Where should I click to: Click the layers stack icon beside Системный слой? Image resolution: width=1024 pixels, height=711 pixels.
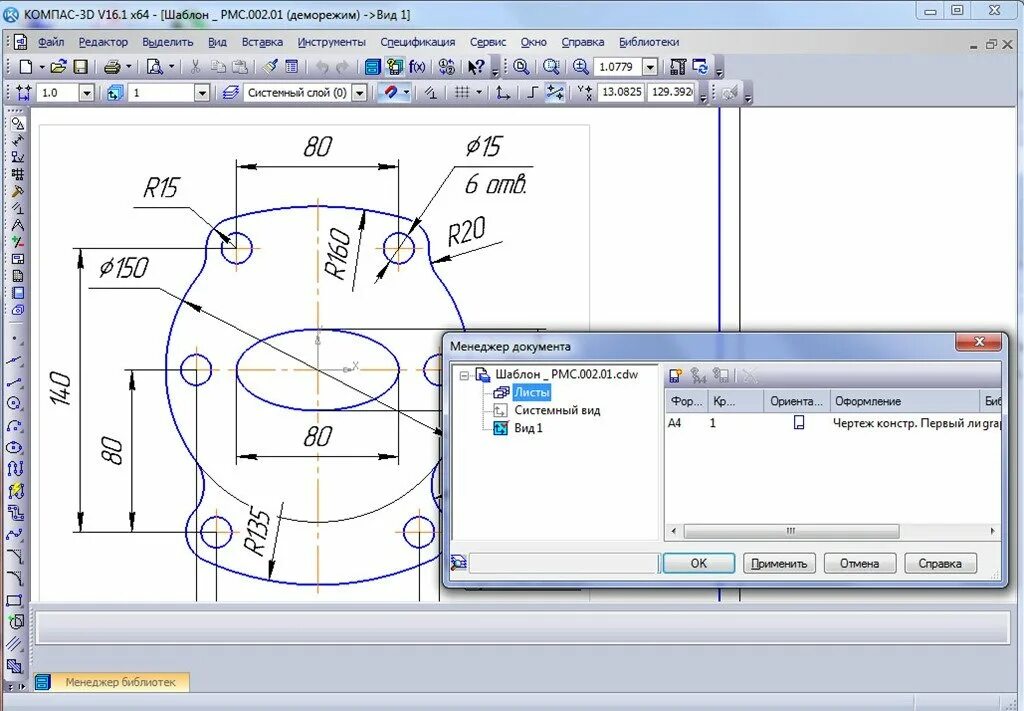(x=230, y=93)
